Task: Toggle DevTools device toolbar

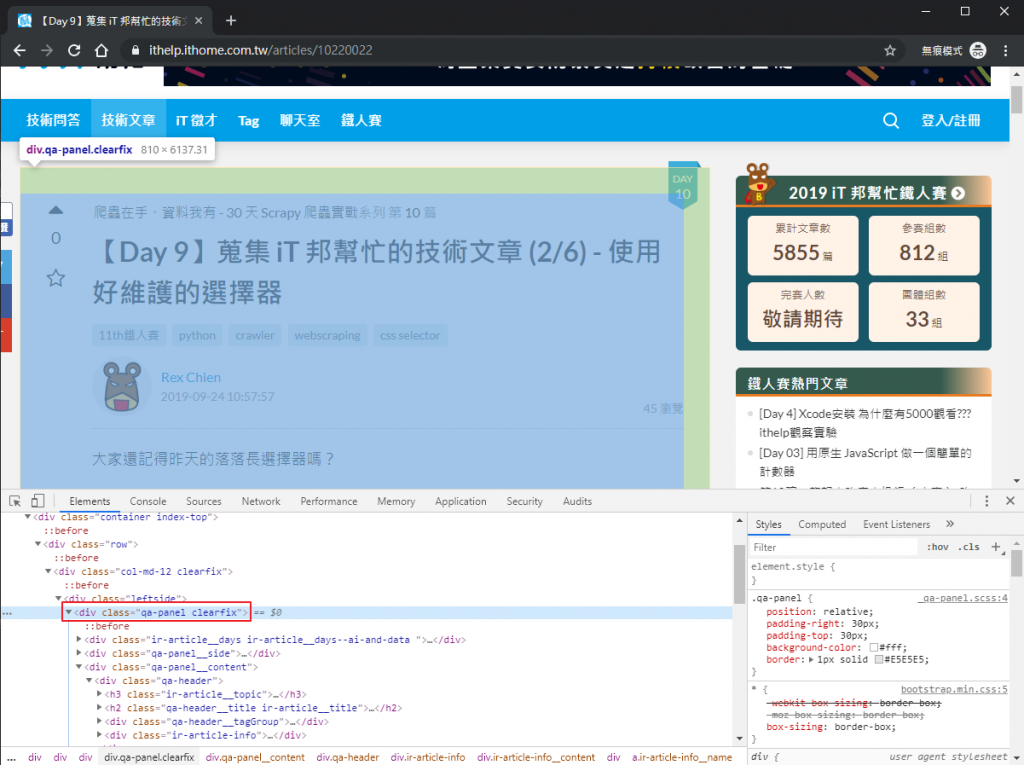Action: tap(37, 501)
